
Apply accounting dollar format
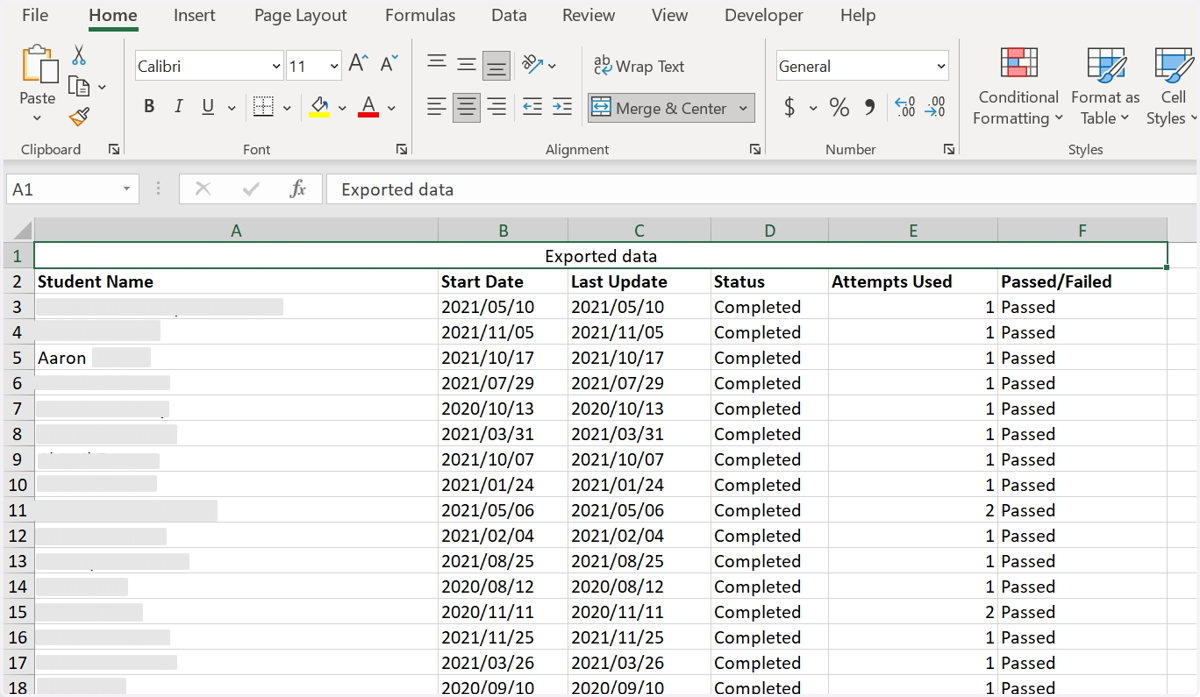pos(790,107)
